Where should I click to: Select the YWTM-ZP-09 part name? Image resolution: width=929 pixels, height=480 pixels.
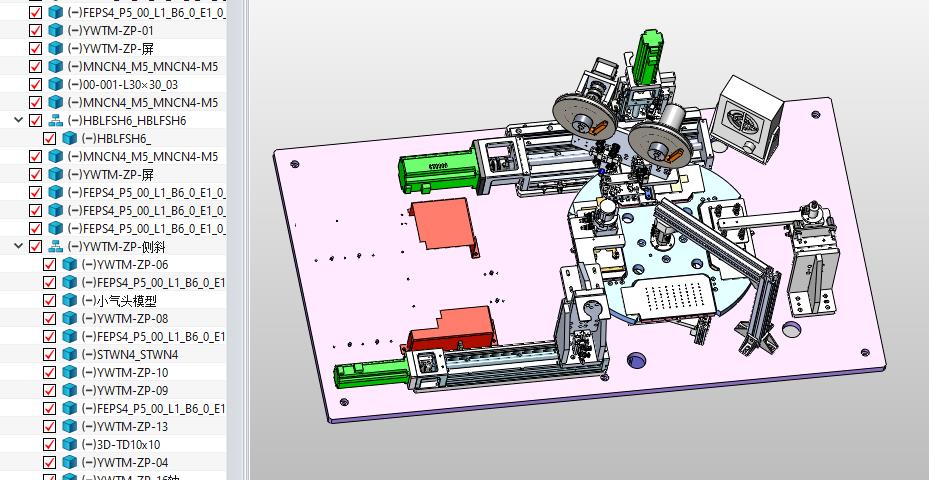click(125, 390)
